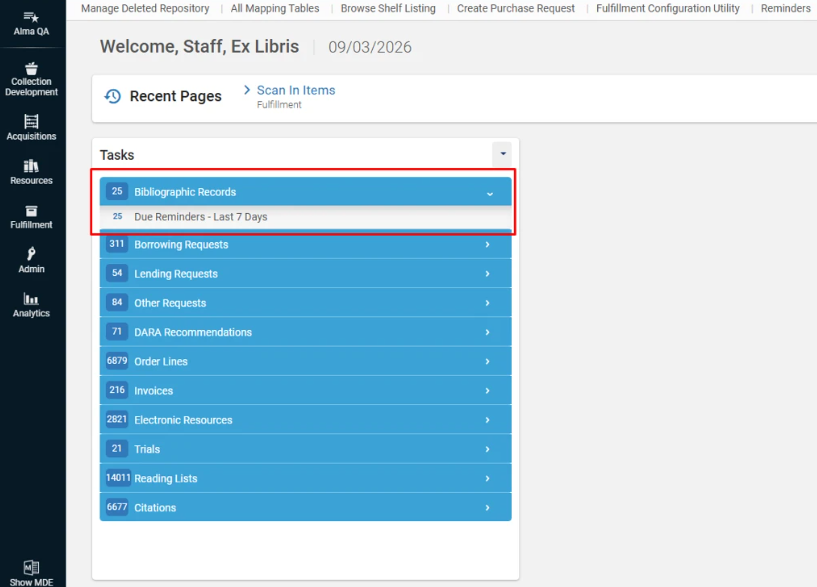Click the 25 count on Bibliographic Records
Screen dimensions: 817x587
tap(117, 191)
